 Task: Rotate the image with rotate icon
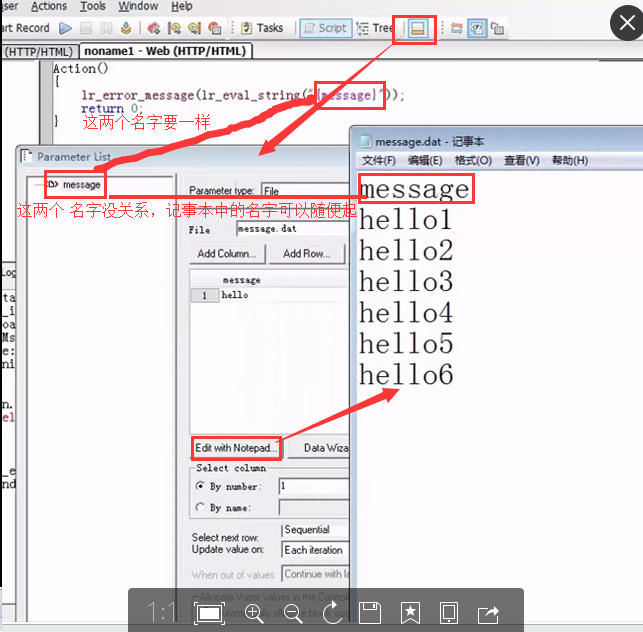point(332,613)
